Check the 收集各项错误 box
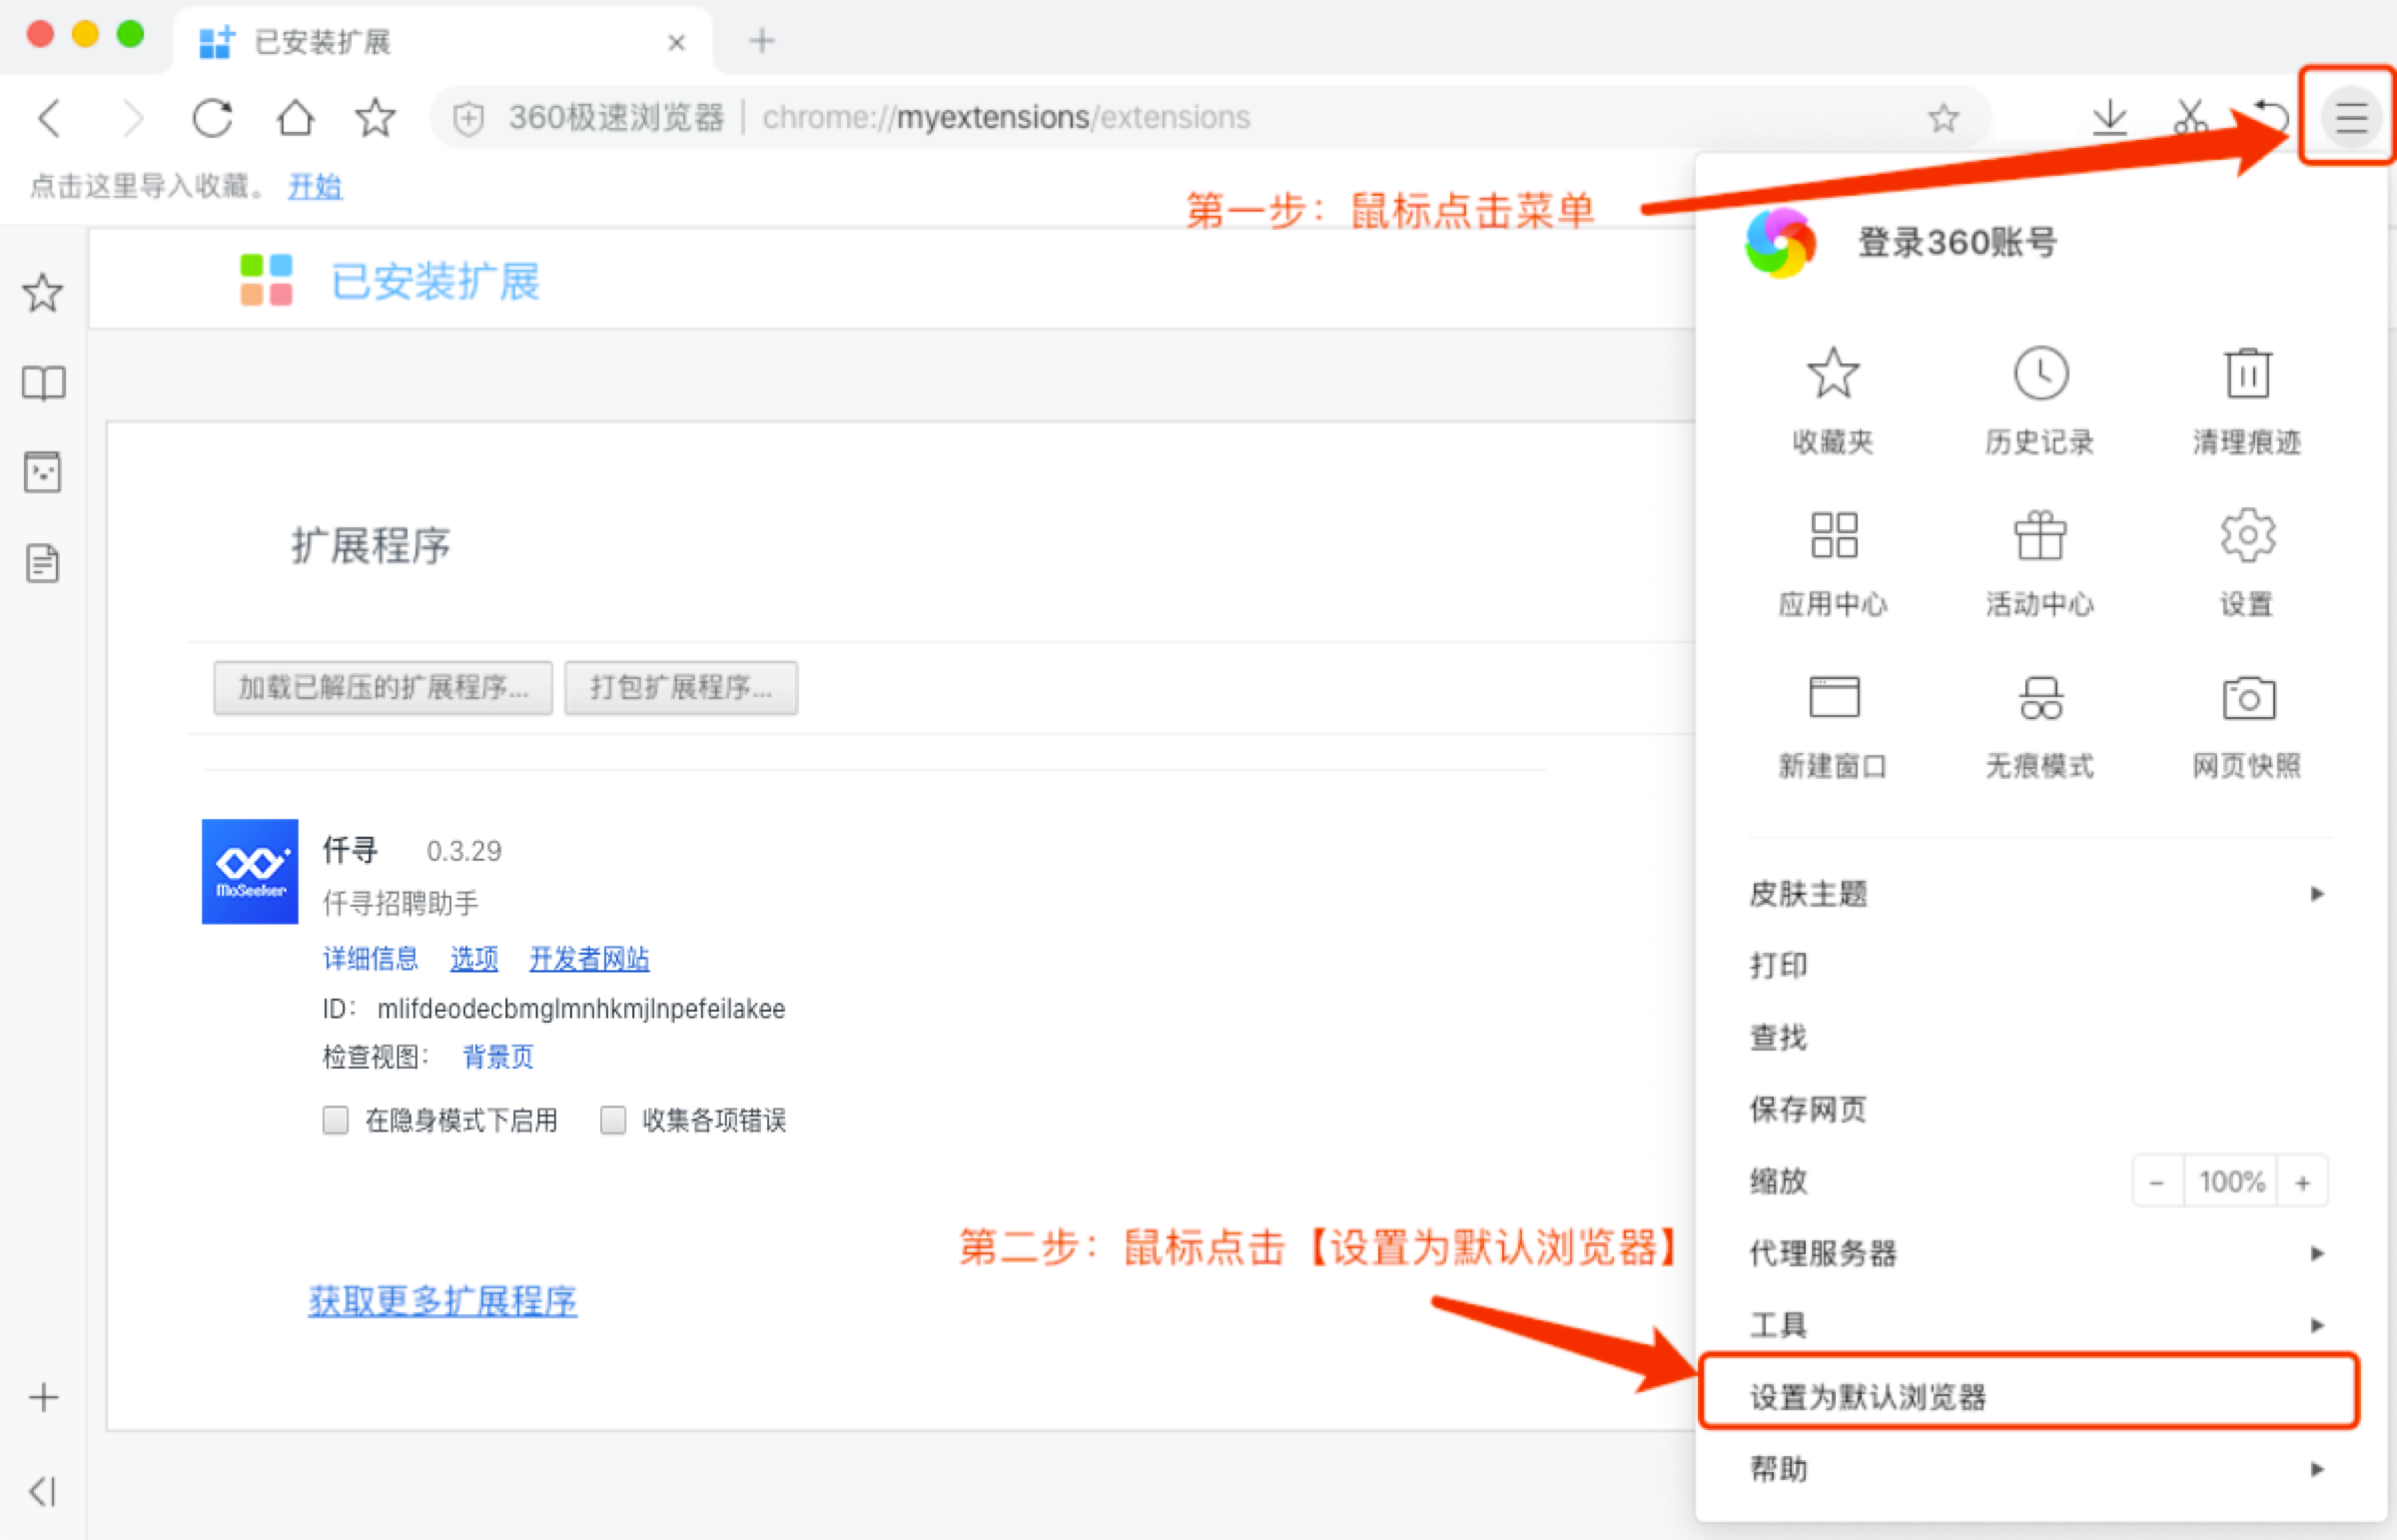 613,1119
